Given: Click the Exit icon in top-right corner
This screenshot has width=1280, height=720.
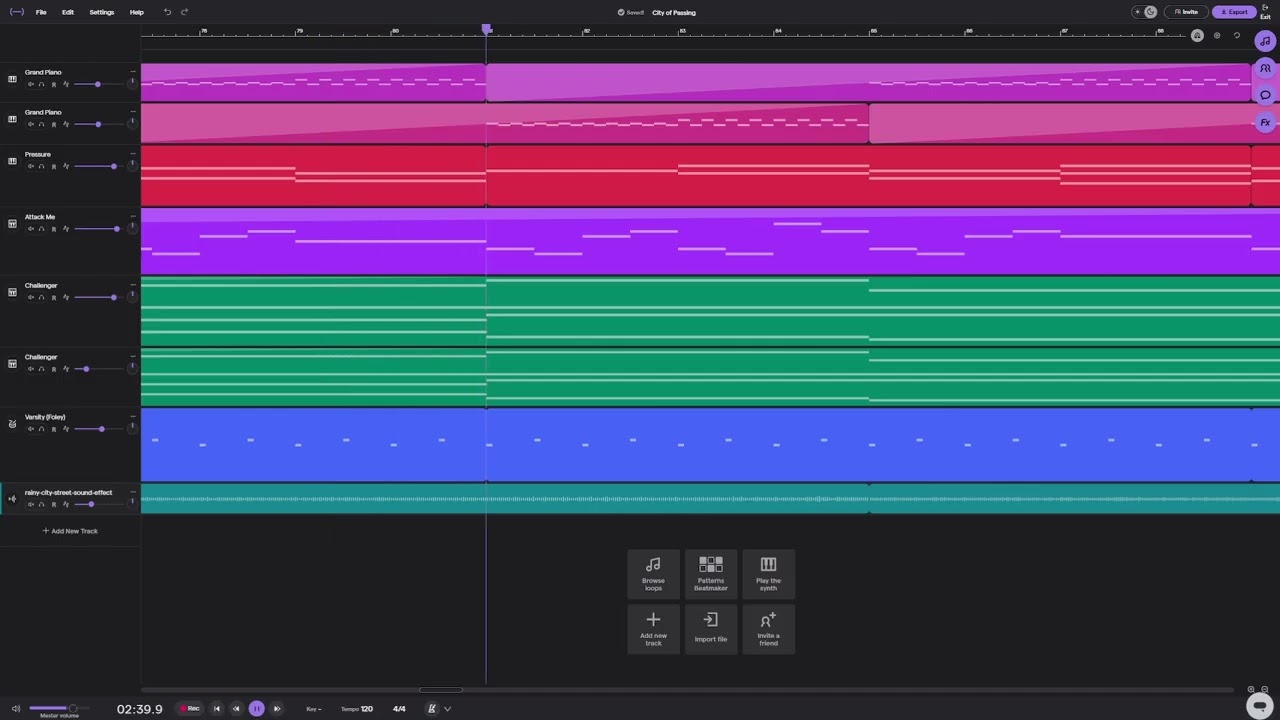Looking at the screenshot, I should point(1266,11).
